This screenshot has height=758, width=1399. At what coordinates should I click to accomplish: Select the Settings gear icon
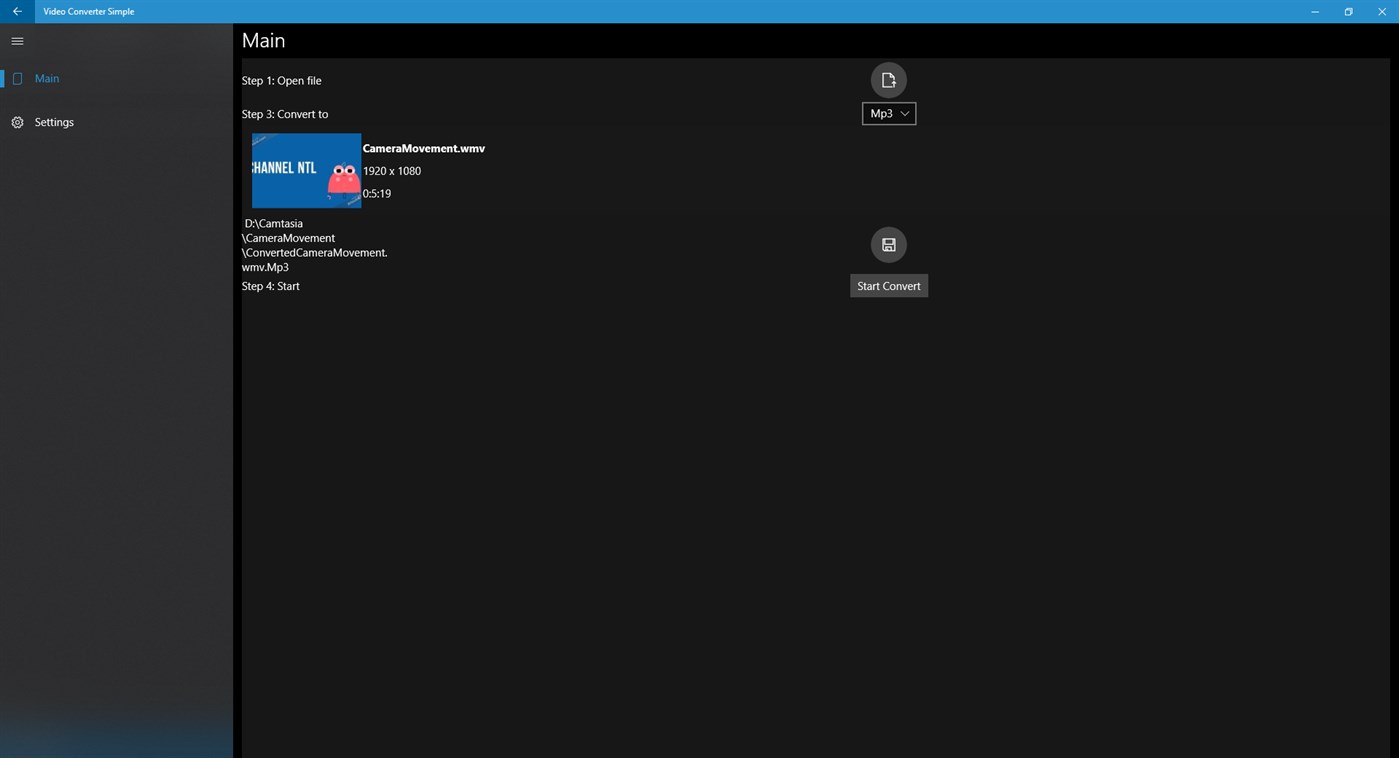tap(16, 121)
